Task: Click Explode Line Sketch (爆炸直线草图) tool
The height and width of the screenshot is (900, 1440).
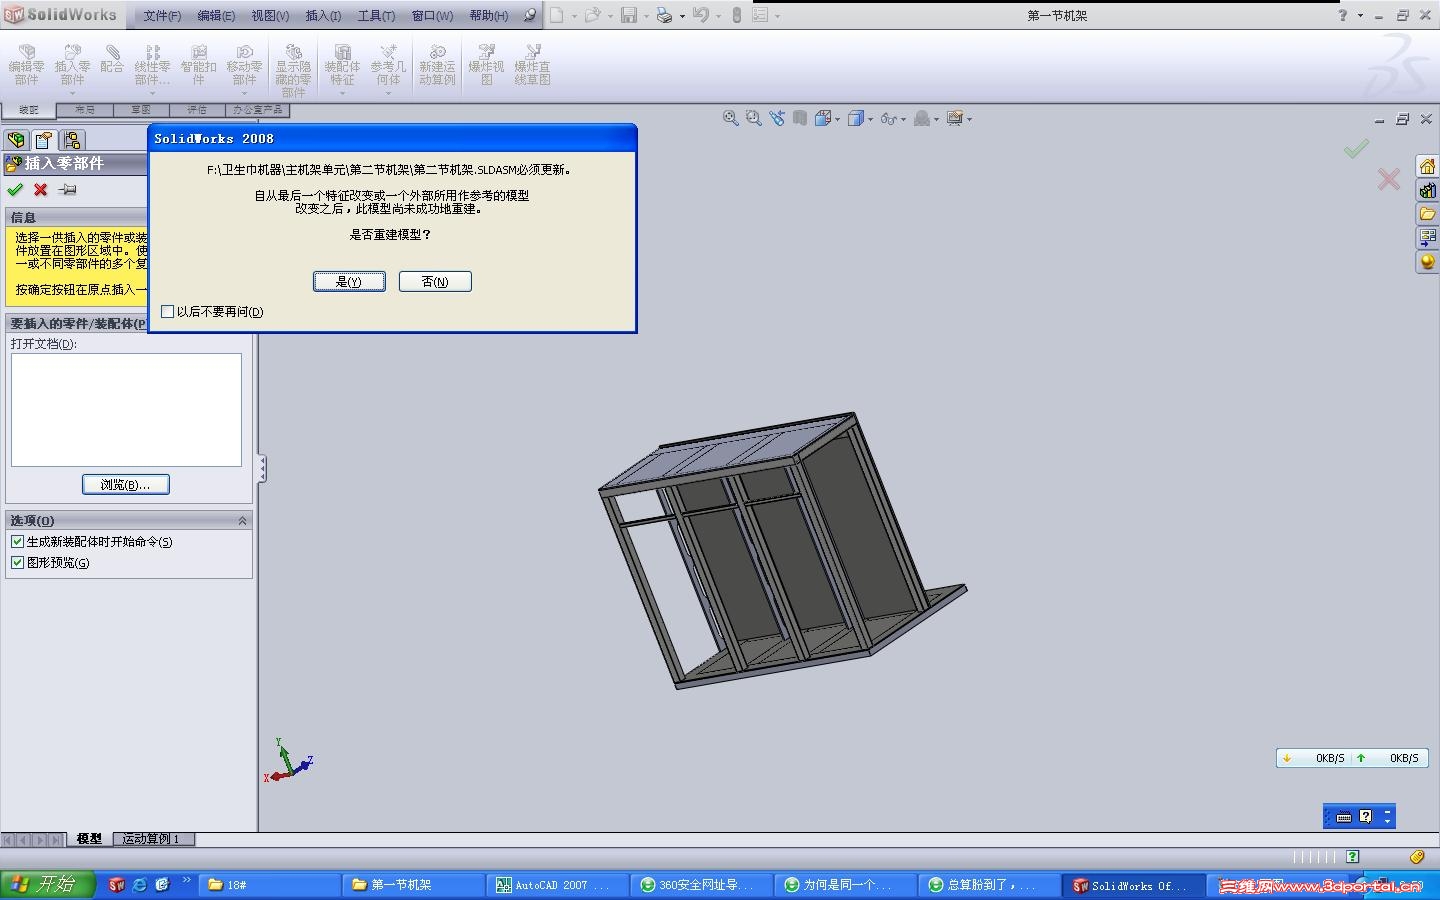Action: point(532,65)
